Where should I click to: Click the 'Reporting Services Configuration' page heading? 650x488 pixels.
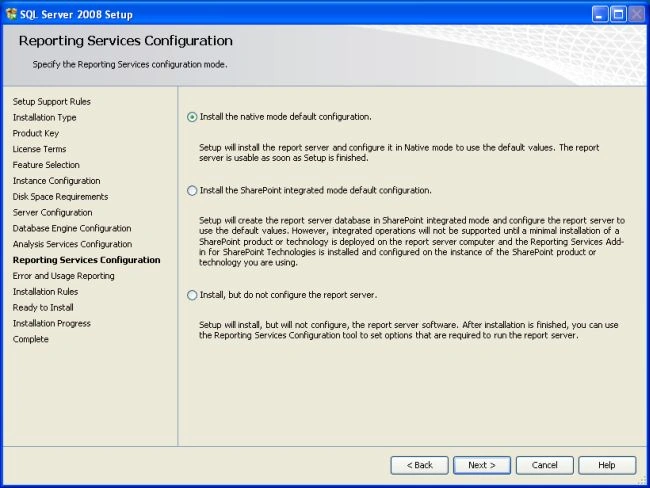126,41
